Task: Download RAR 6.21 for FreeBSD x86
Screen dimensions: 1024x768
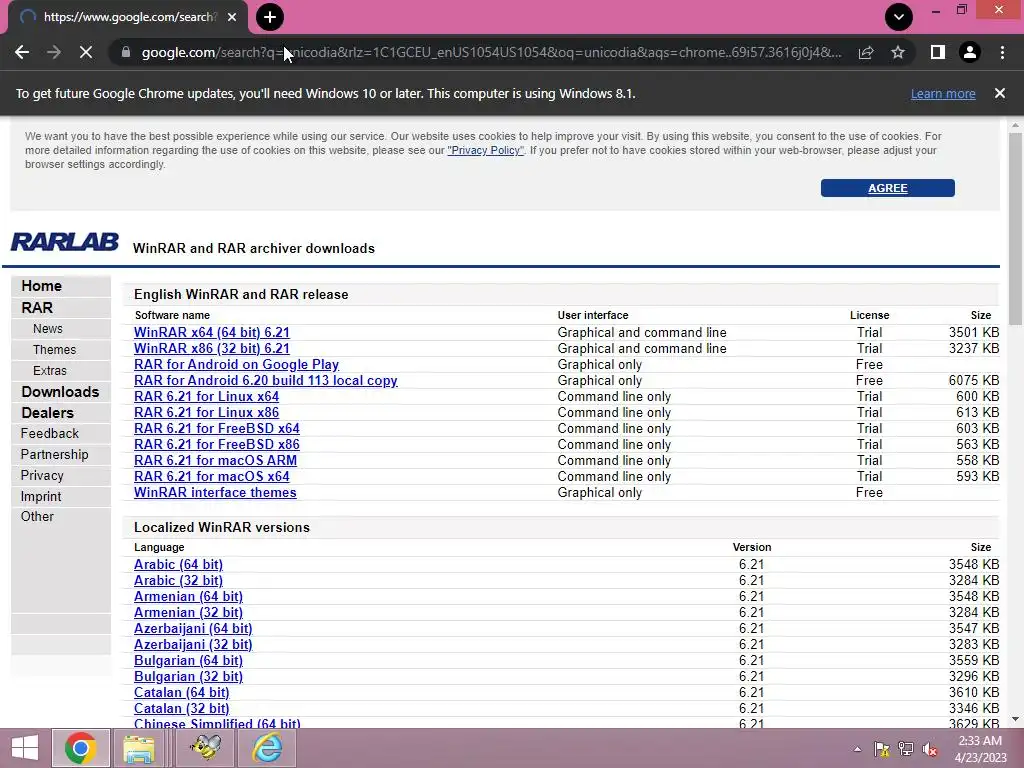Action: 217,445
